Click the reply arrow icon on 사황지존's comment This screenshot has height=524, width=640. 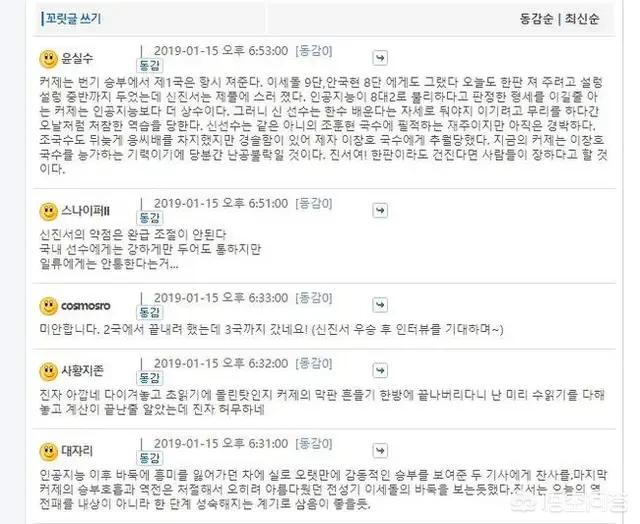coord(380,371)
